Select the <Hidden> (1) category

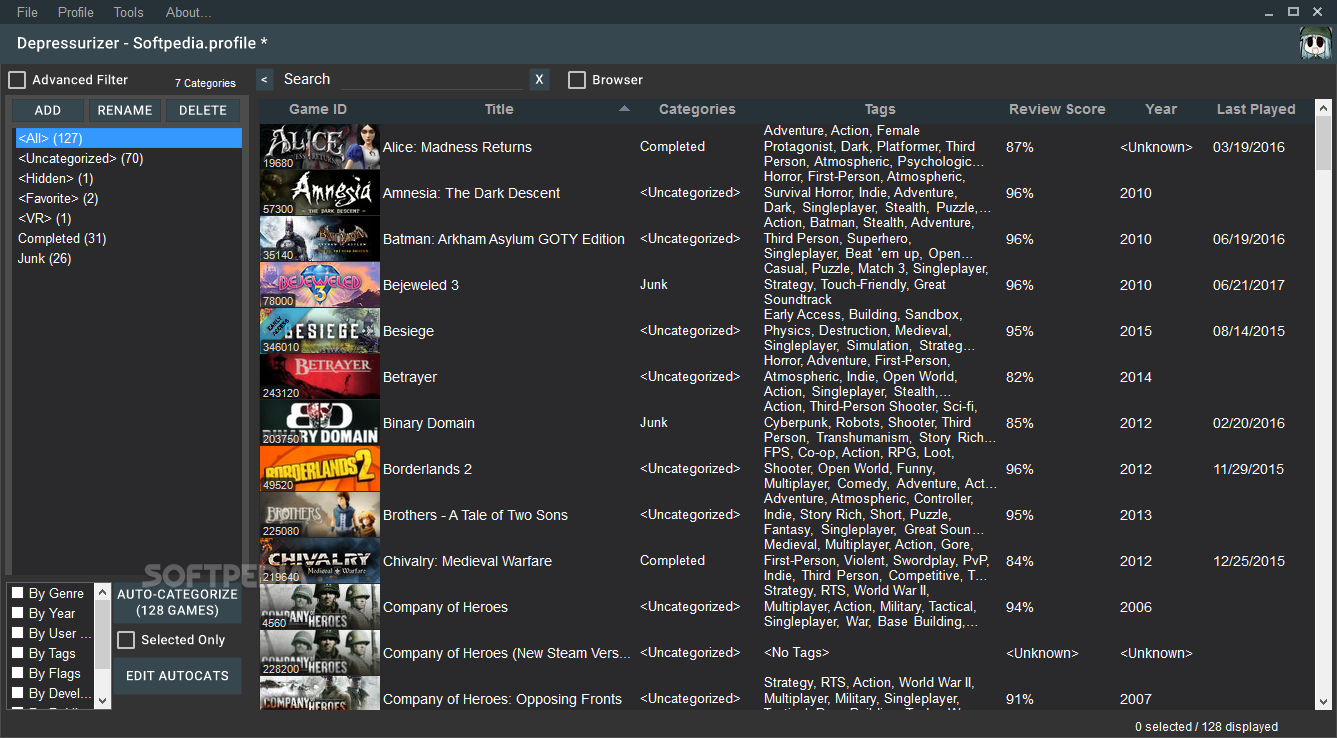click(128, 178)
